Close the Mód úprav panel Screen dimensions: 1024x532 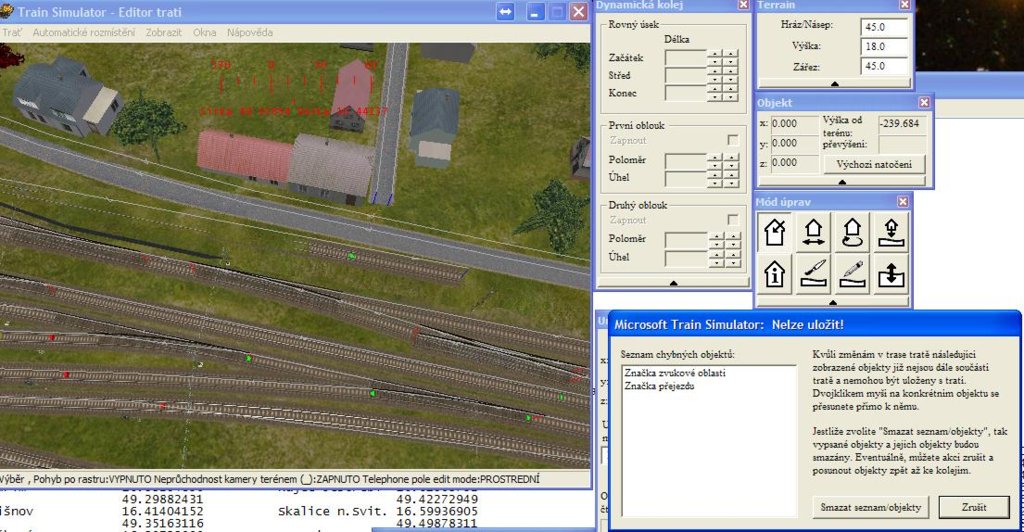tap(903, 202)
